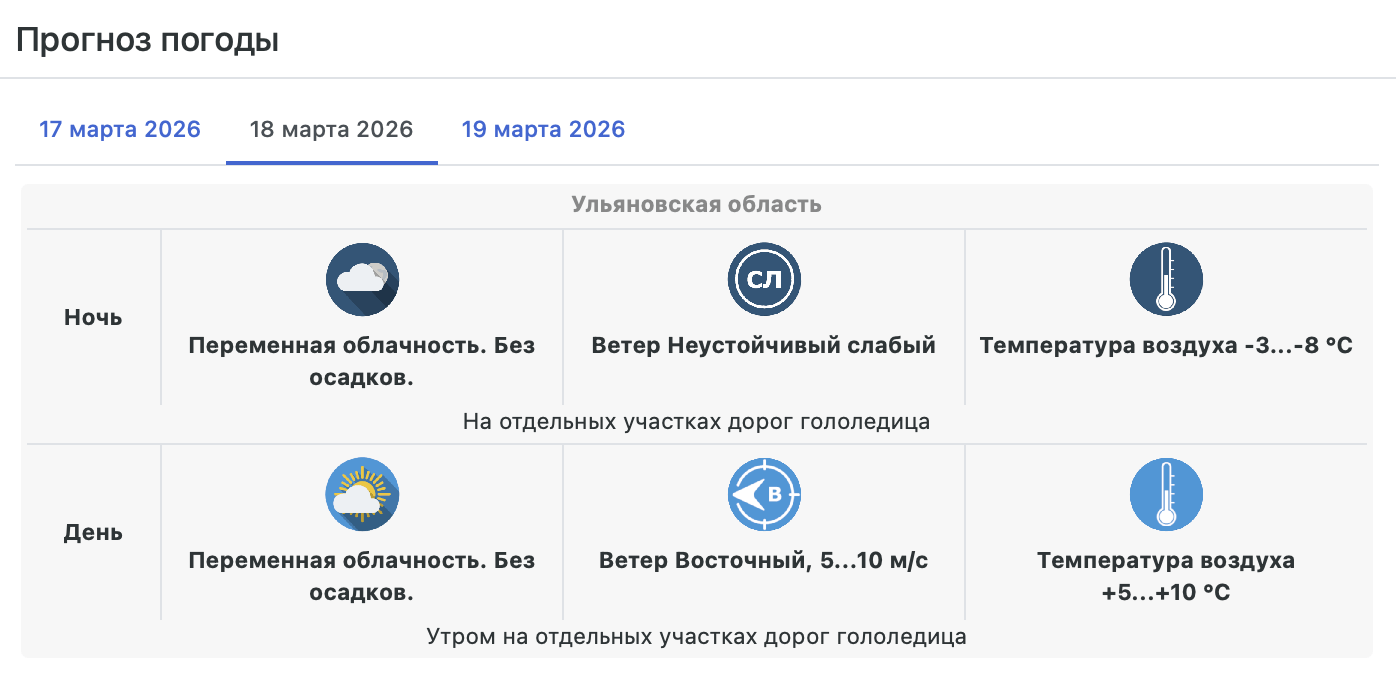Click the east wind direction icon
1396x688 pixels.
tap(764, 495)
